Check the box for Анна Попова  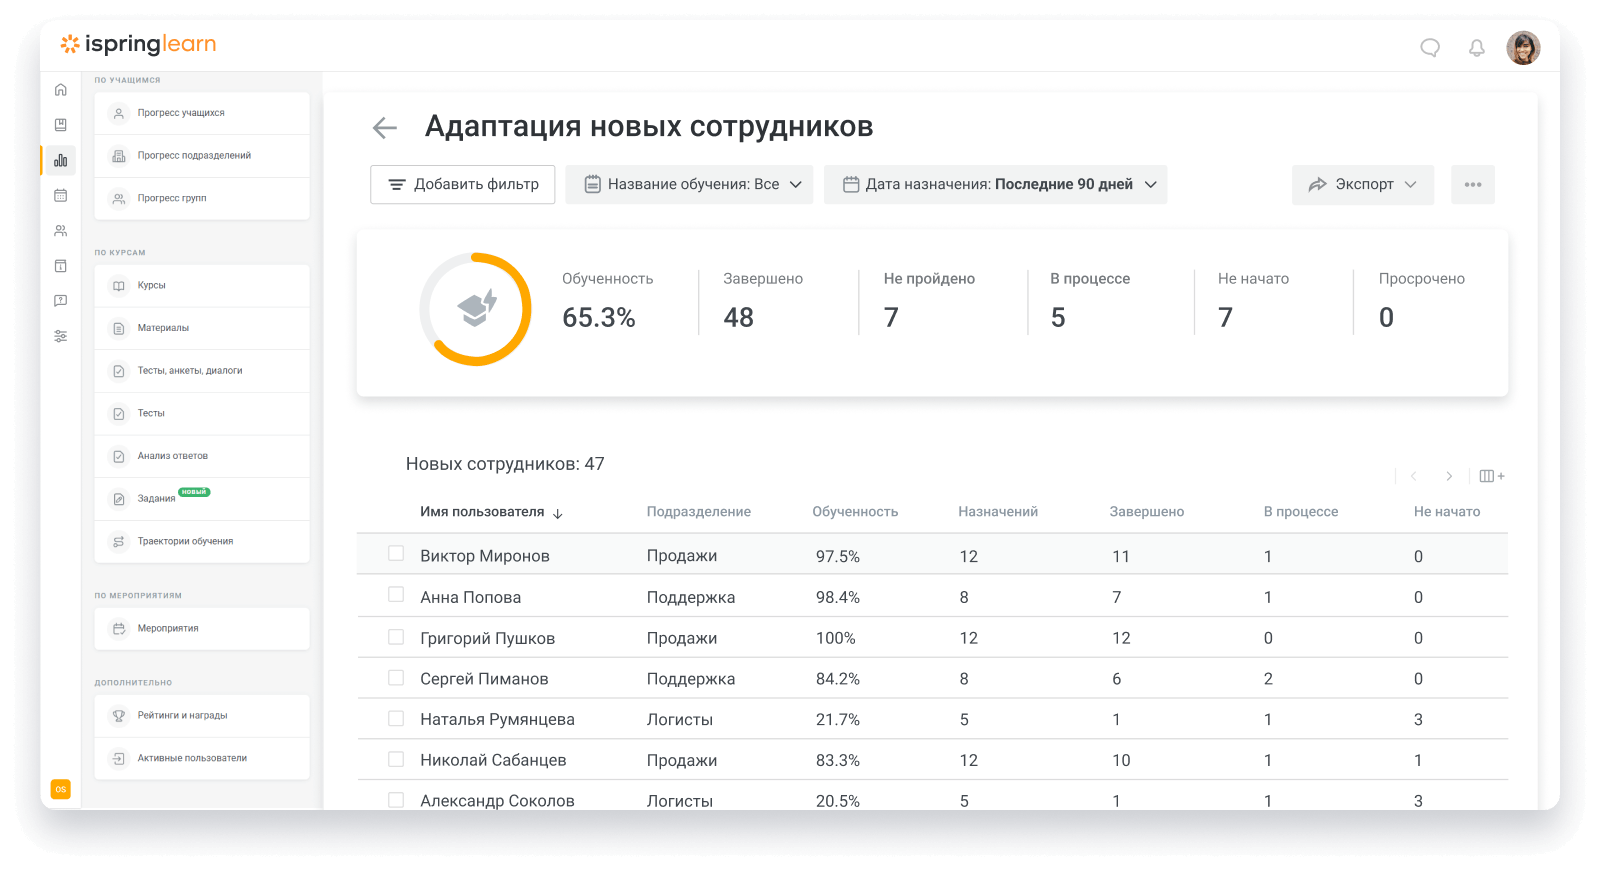click(x=396, y=595)
